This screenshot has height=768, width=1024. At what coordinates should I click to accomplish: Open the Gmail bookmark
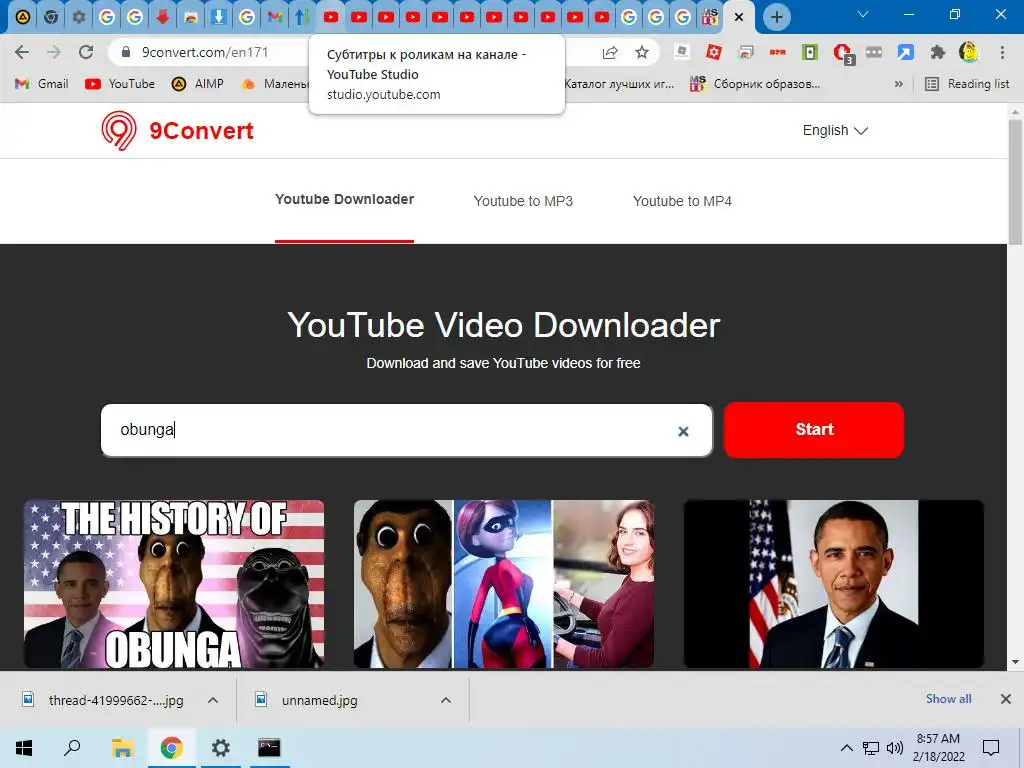pos(41,84)
